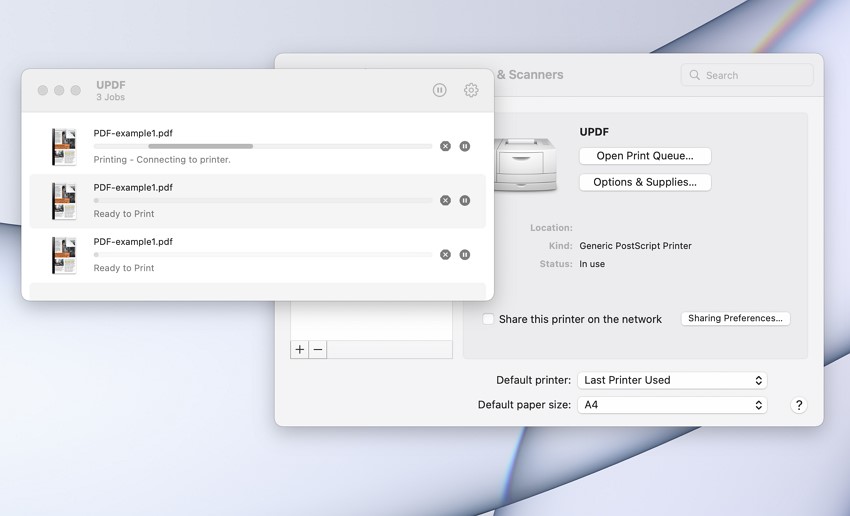This screenshot has height=516, width=850.
Task: Select thumbnail of the job connecting to printer
Action: point(64,147)
